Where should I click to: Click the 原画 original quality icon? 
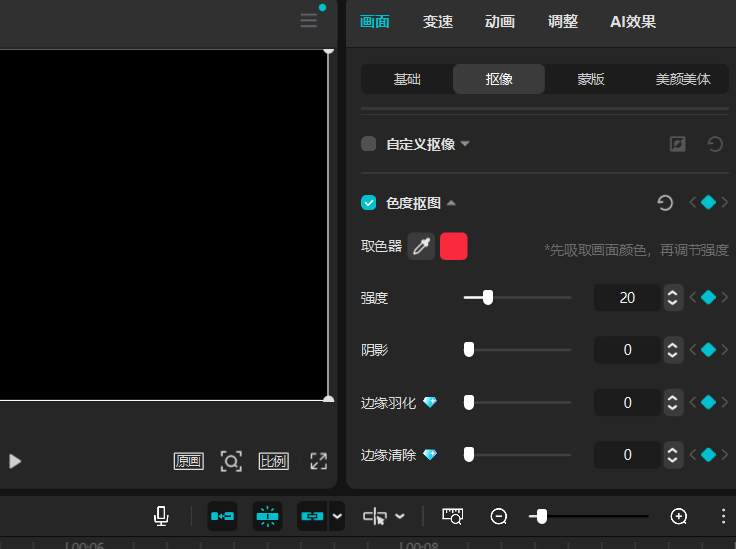(189, 461)
